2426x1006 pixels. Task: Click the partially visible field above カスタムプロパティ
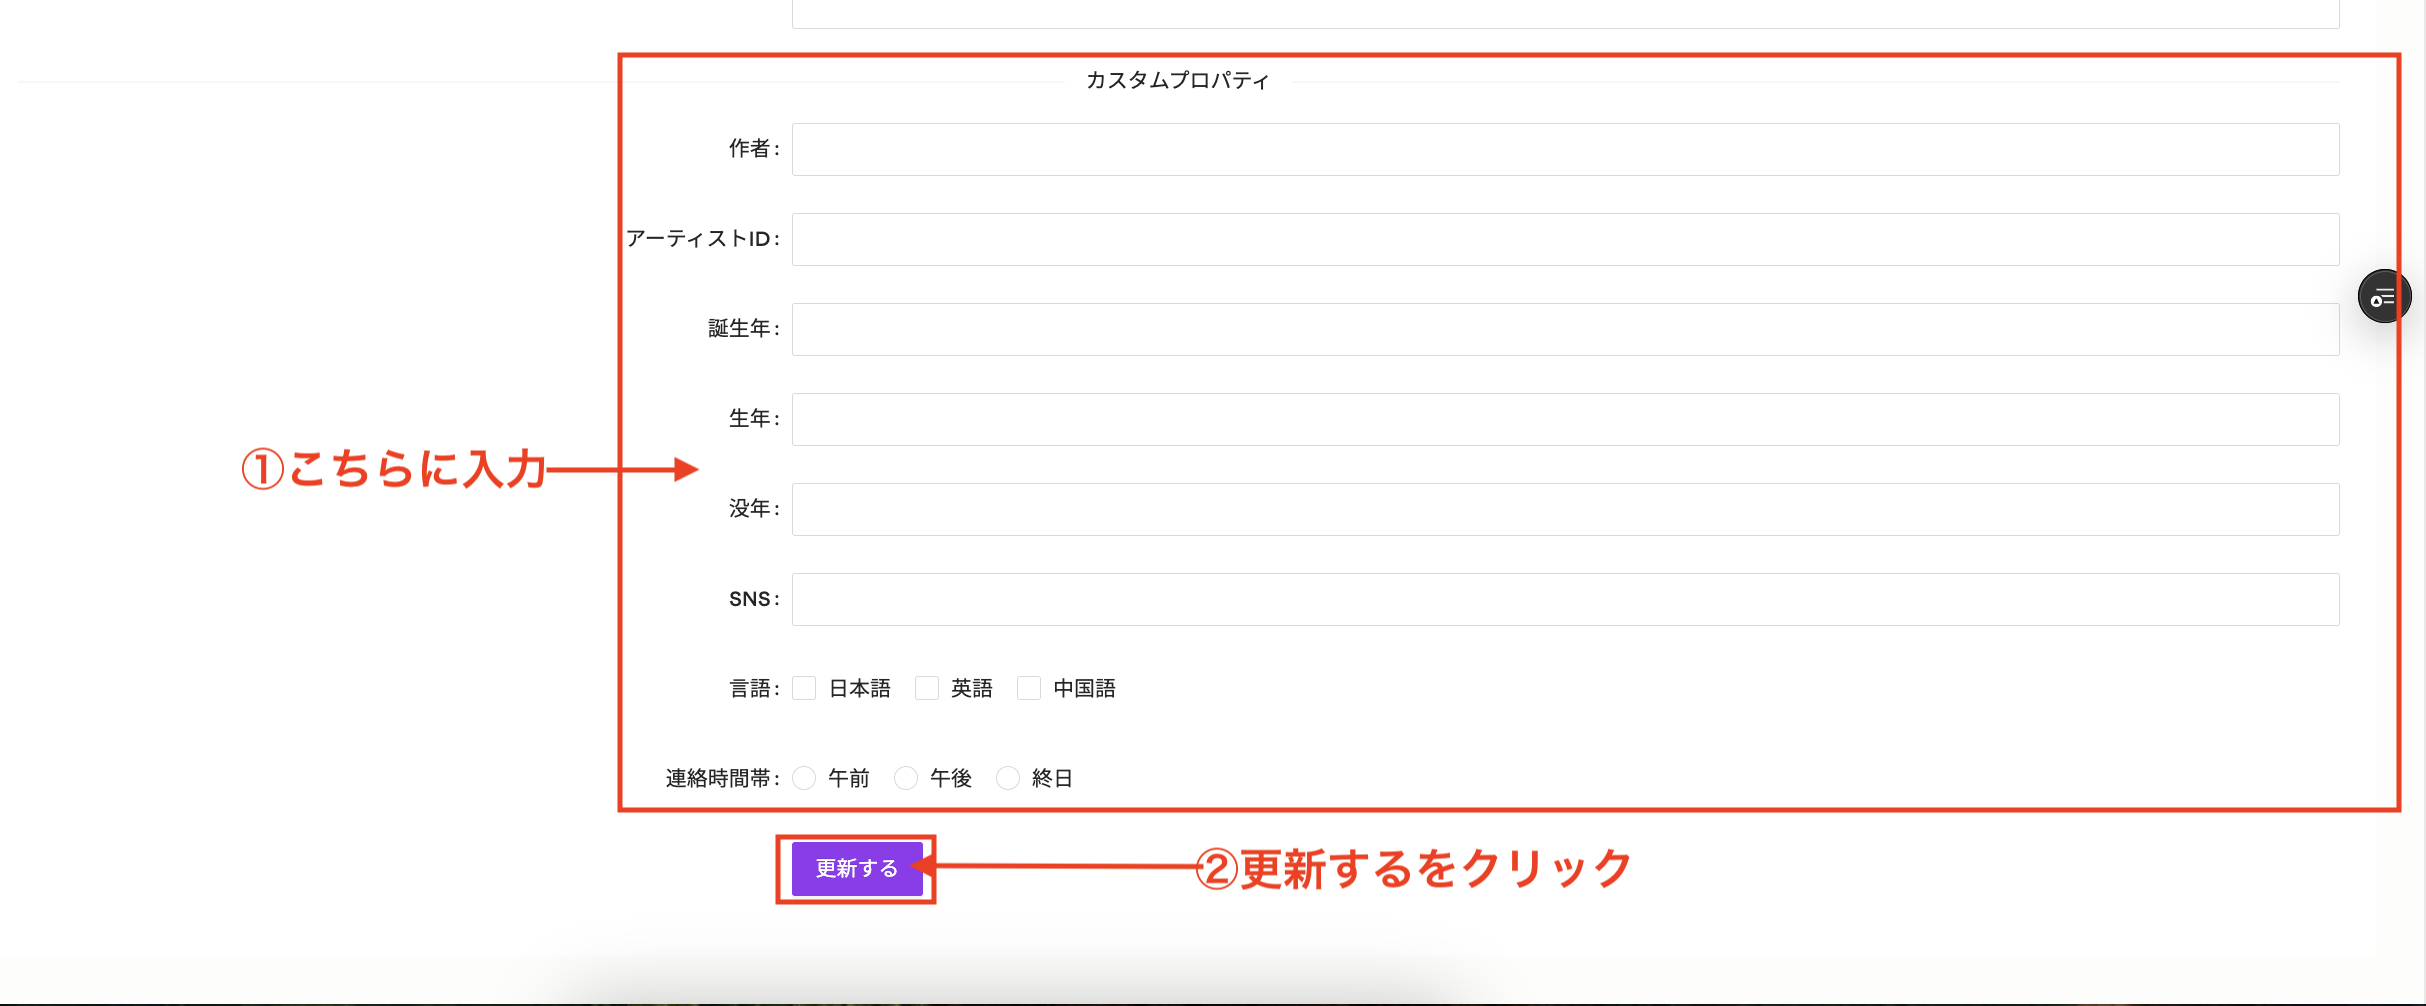pyautogui.click(x=1565, y=14)
